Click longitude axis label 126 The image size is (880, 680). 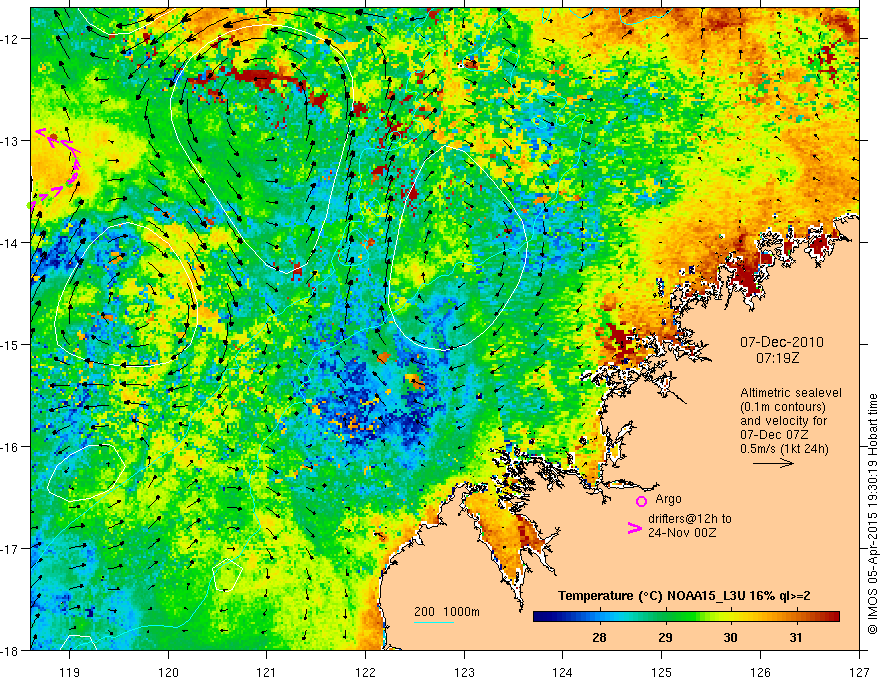click(760, 672)
